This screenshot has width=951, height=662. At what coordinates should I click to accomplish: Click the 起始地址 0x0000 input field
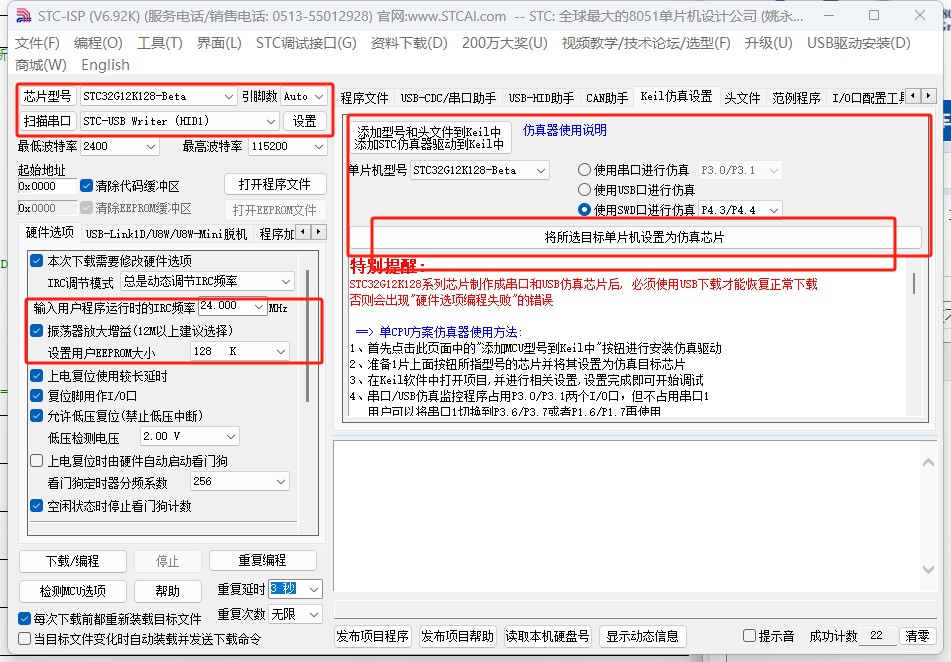[47, 186]
